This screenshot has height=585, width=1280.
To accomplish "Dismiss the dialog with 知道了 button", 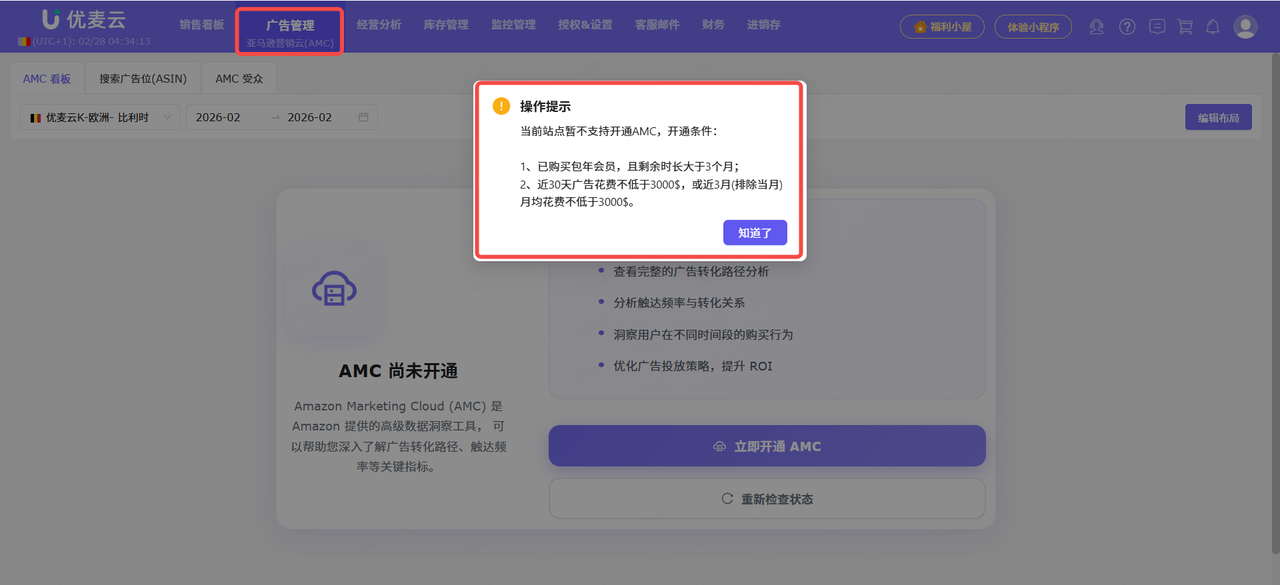I will click(755, 232).
